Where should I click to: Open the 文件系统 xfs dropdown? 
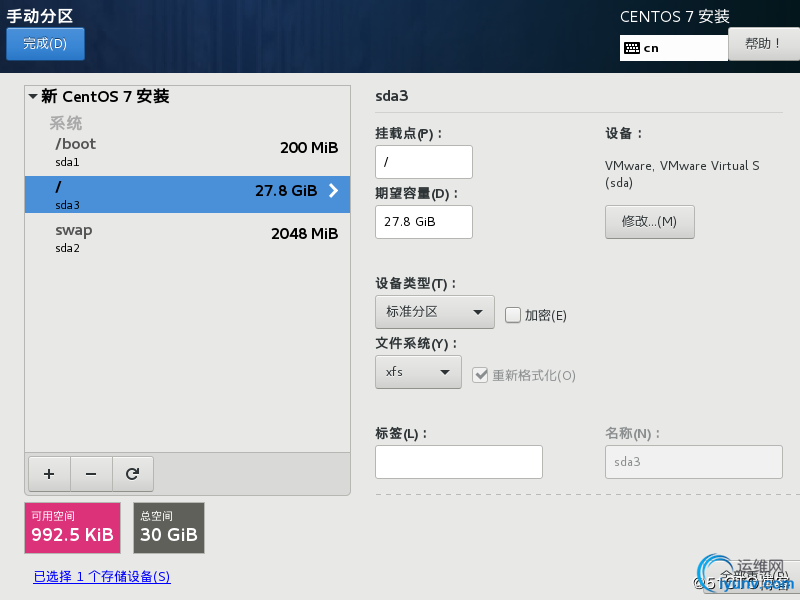[418, 372]
